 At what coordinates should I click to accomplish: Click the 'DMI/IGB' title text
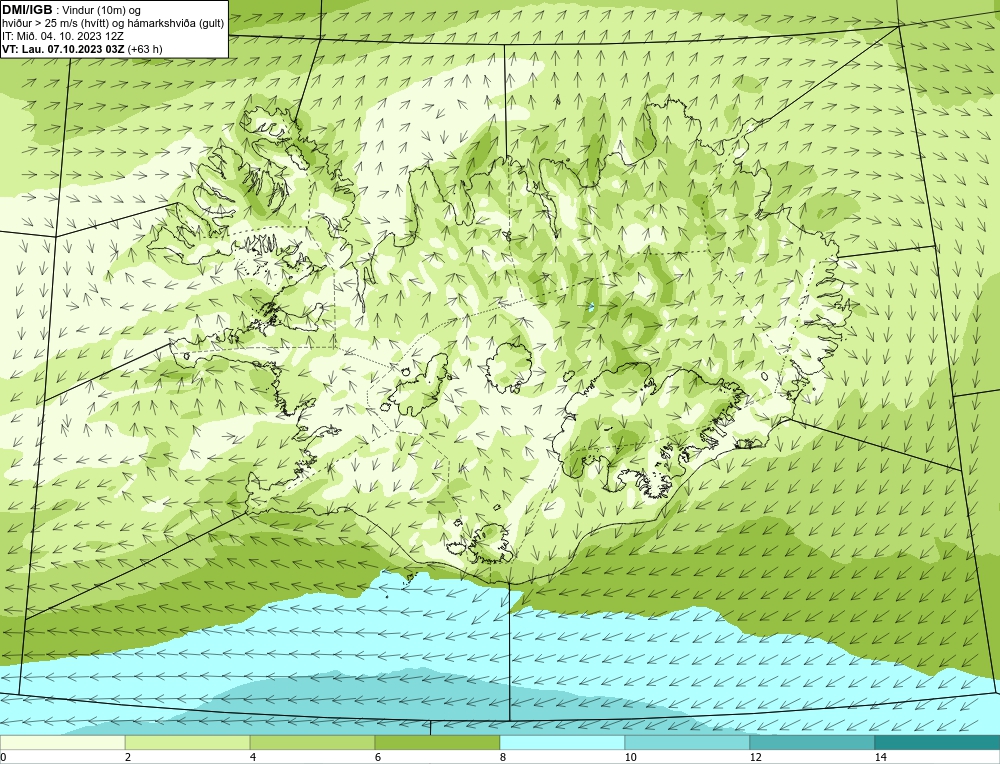click(27, 10)
